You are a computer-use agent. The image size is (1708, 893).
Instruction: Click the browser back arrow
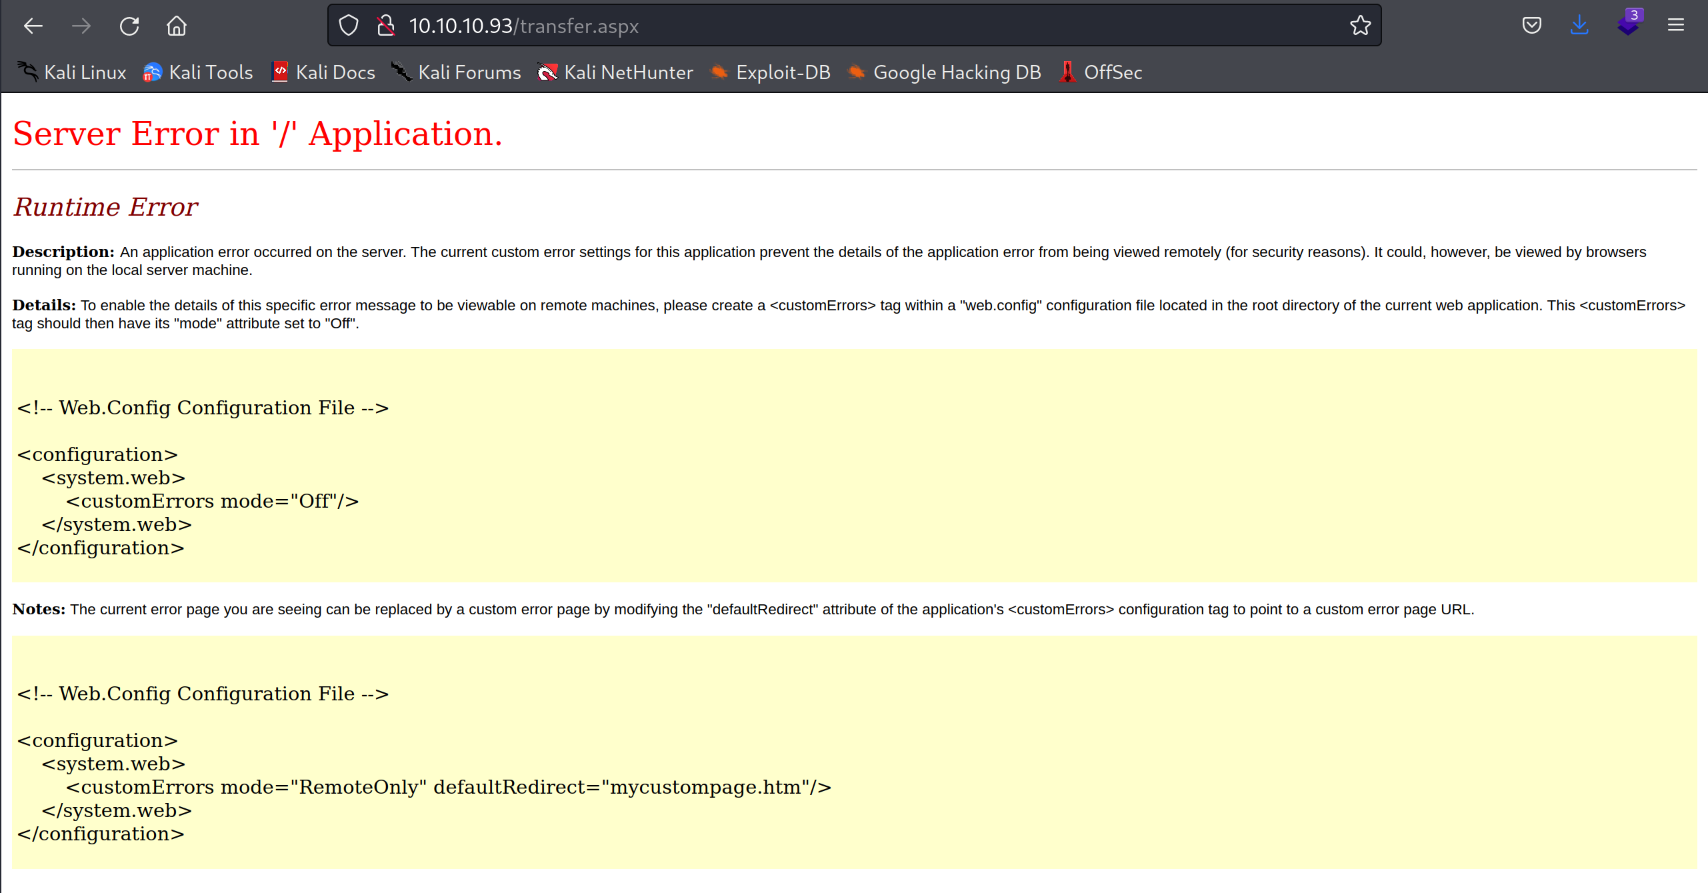(33, 26)
